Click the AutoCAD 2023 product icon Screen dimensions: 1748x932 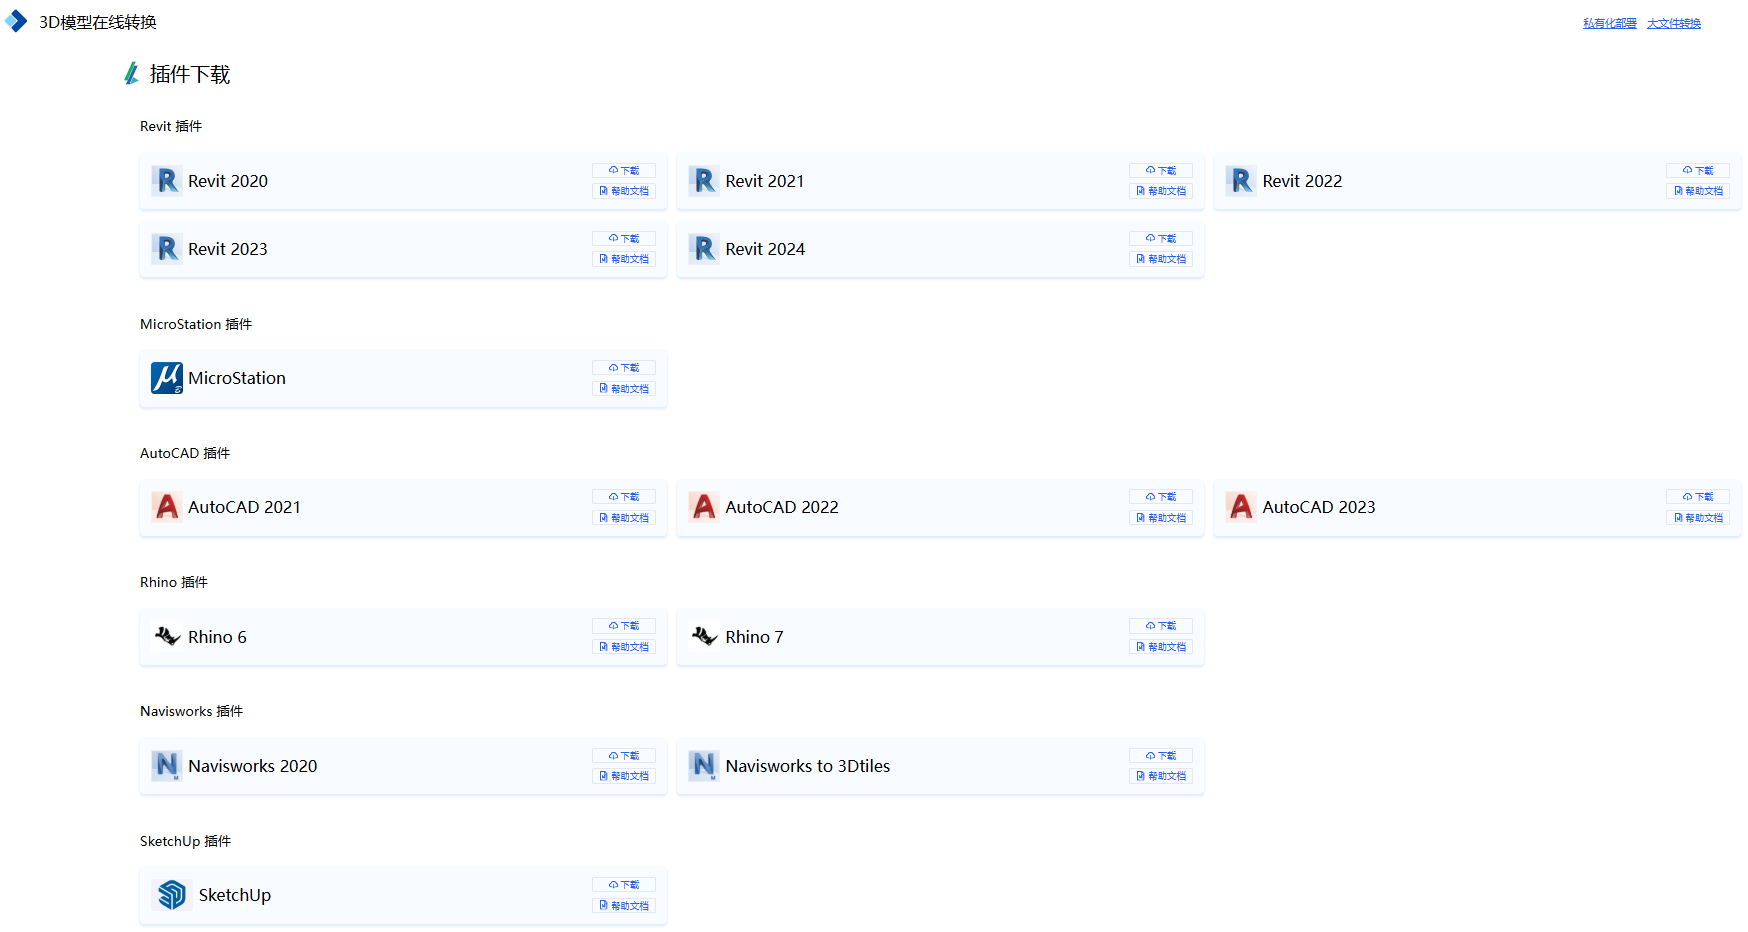coord(1241,507)
